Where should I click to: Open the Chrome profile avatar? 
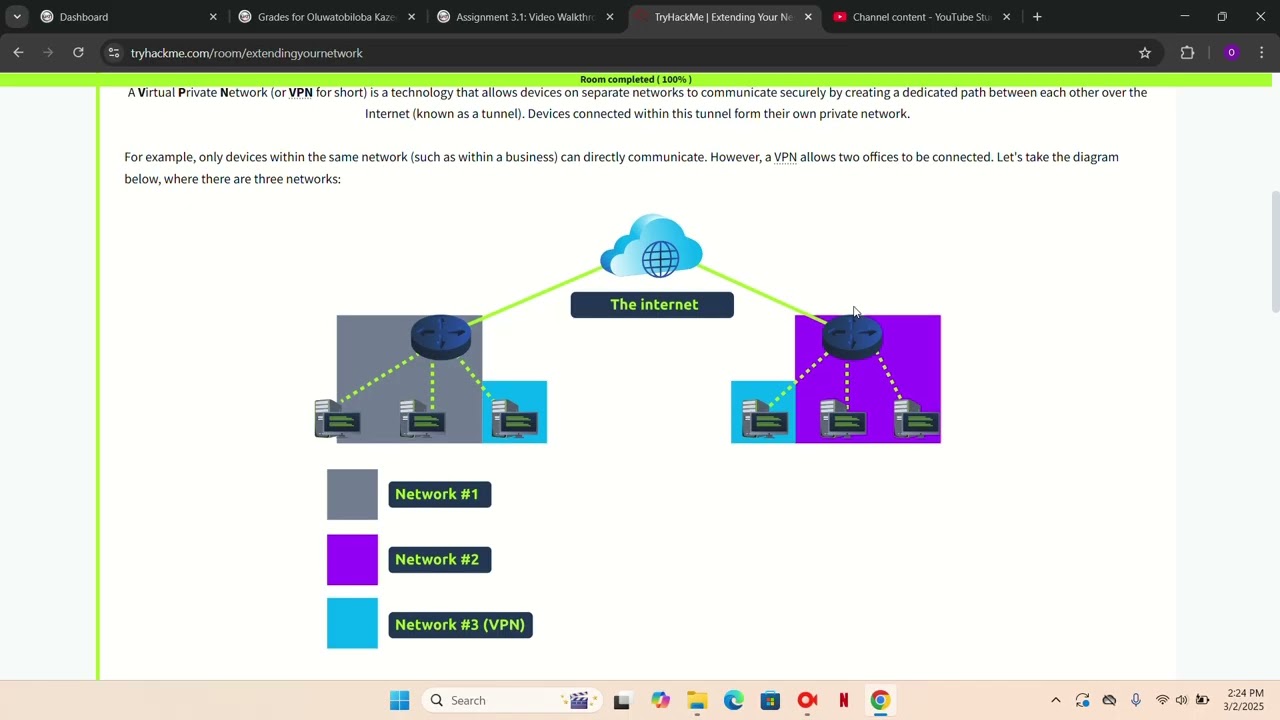[x=1231, y=53]
